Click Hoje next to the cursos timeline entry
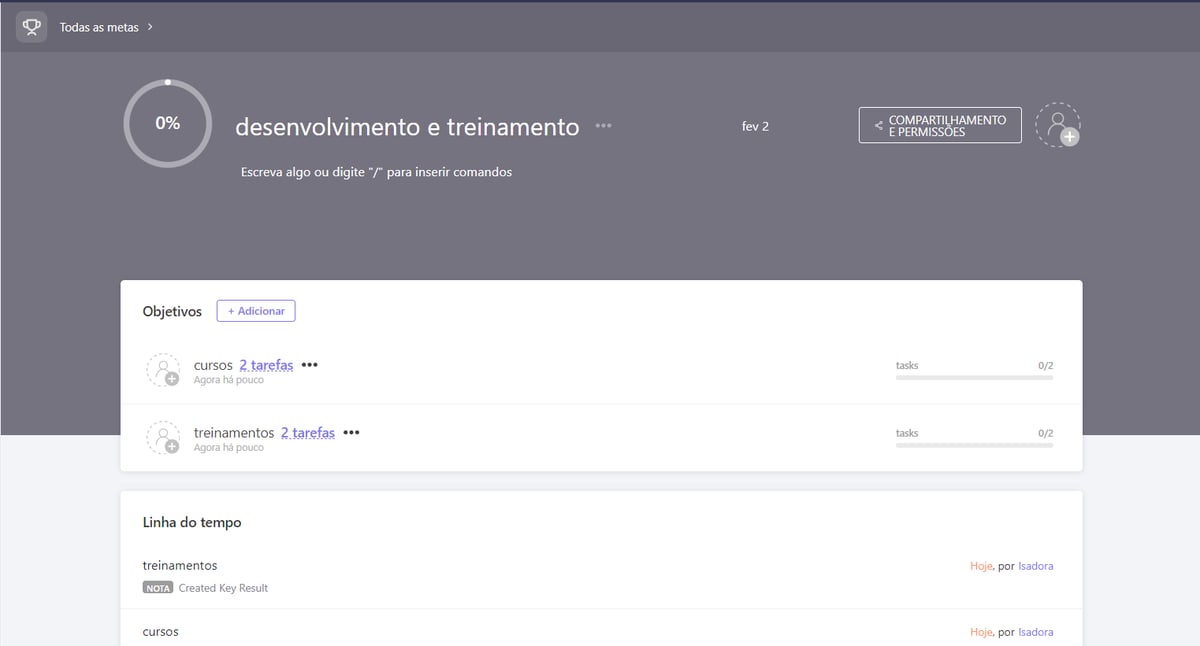 pyautogui.click(x=980, y=631)
